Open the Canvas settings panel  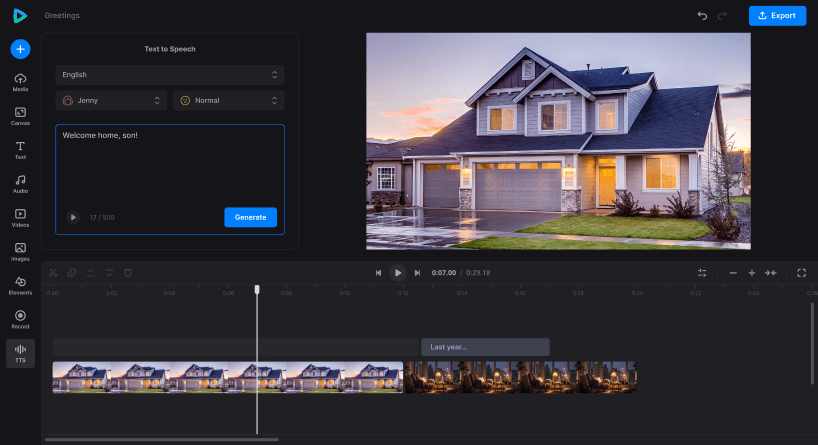coord(20,115)
